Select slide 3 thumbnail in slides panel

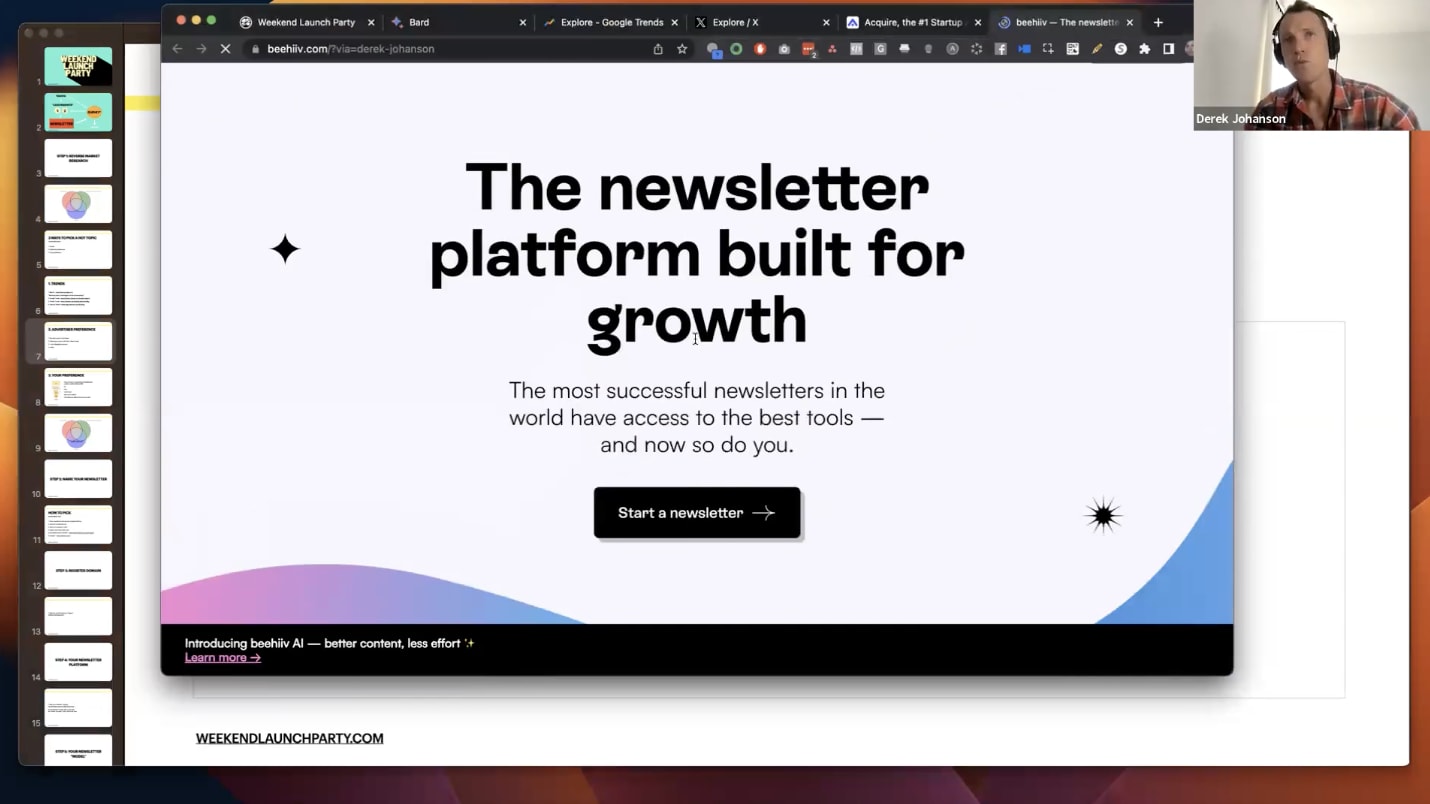[x=78, y=158]
